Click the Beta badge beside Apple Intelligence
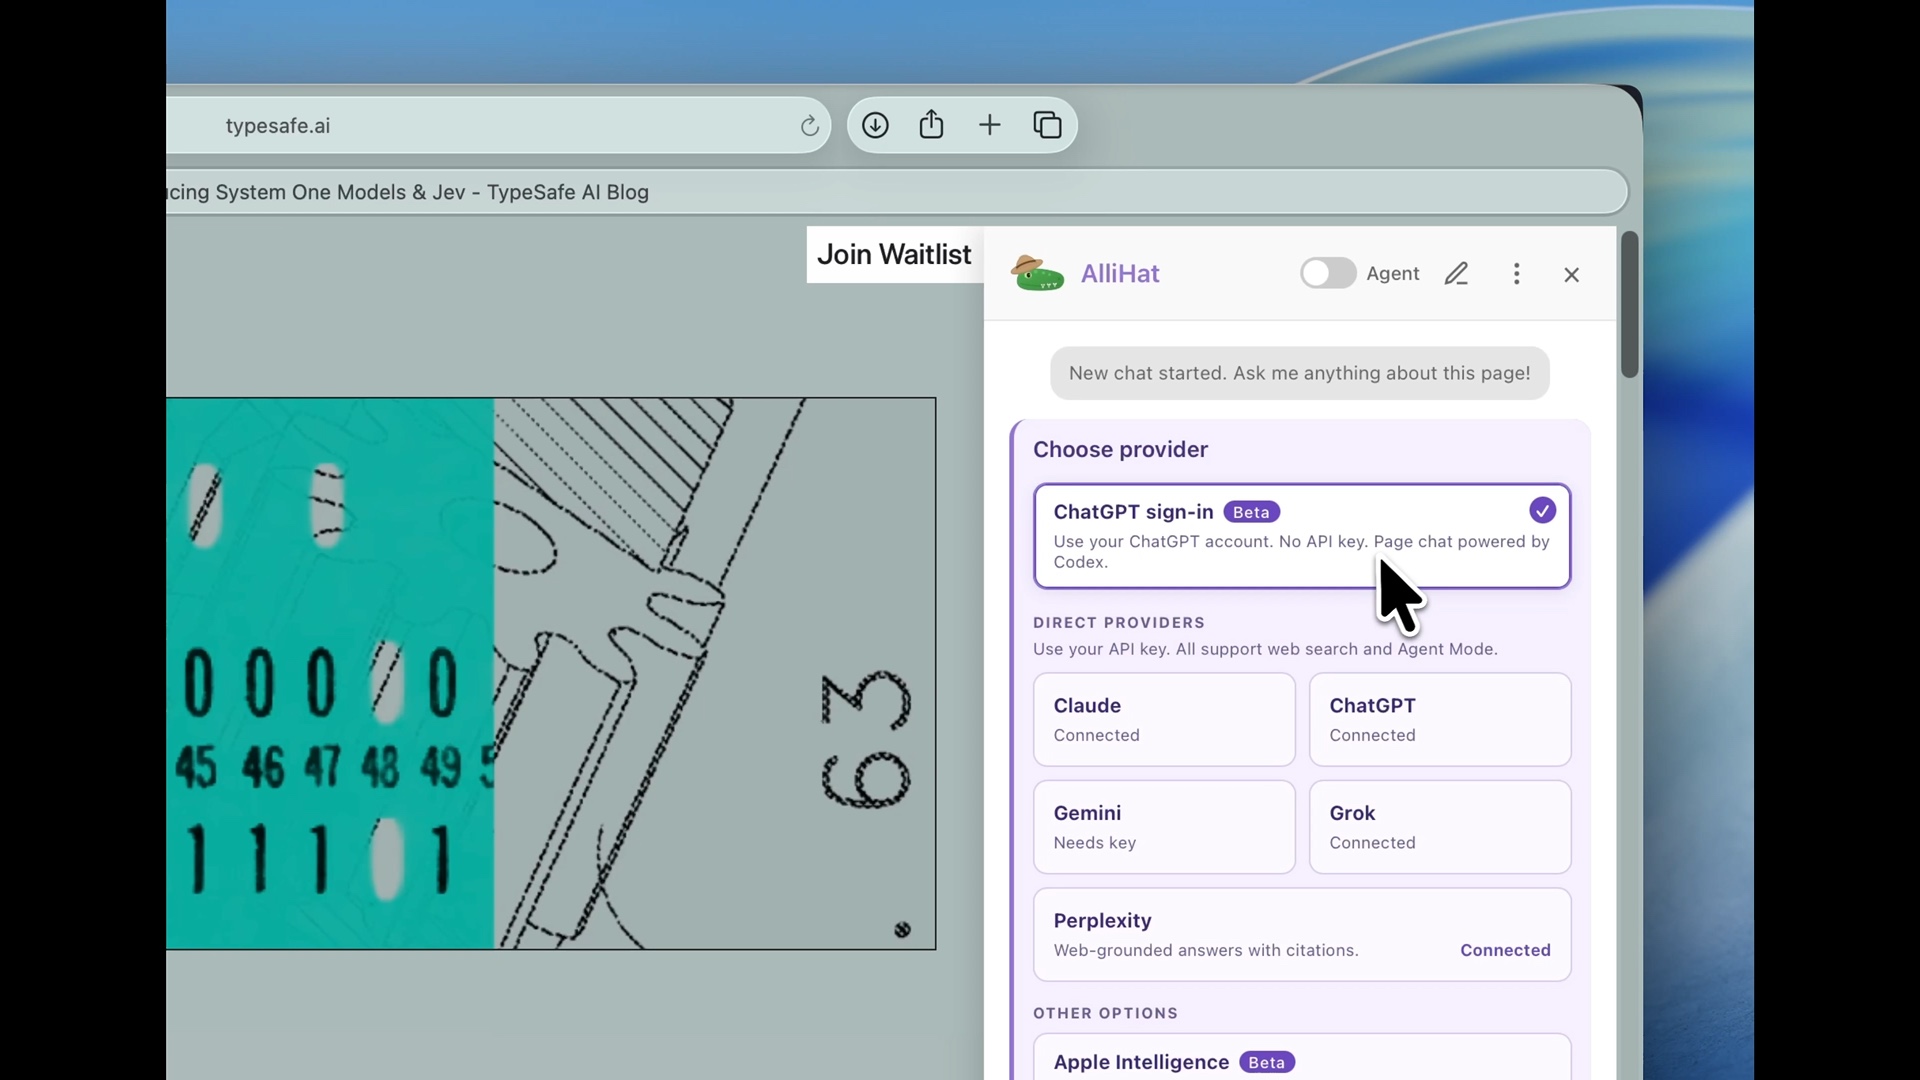 (1267, 1062)
